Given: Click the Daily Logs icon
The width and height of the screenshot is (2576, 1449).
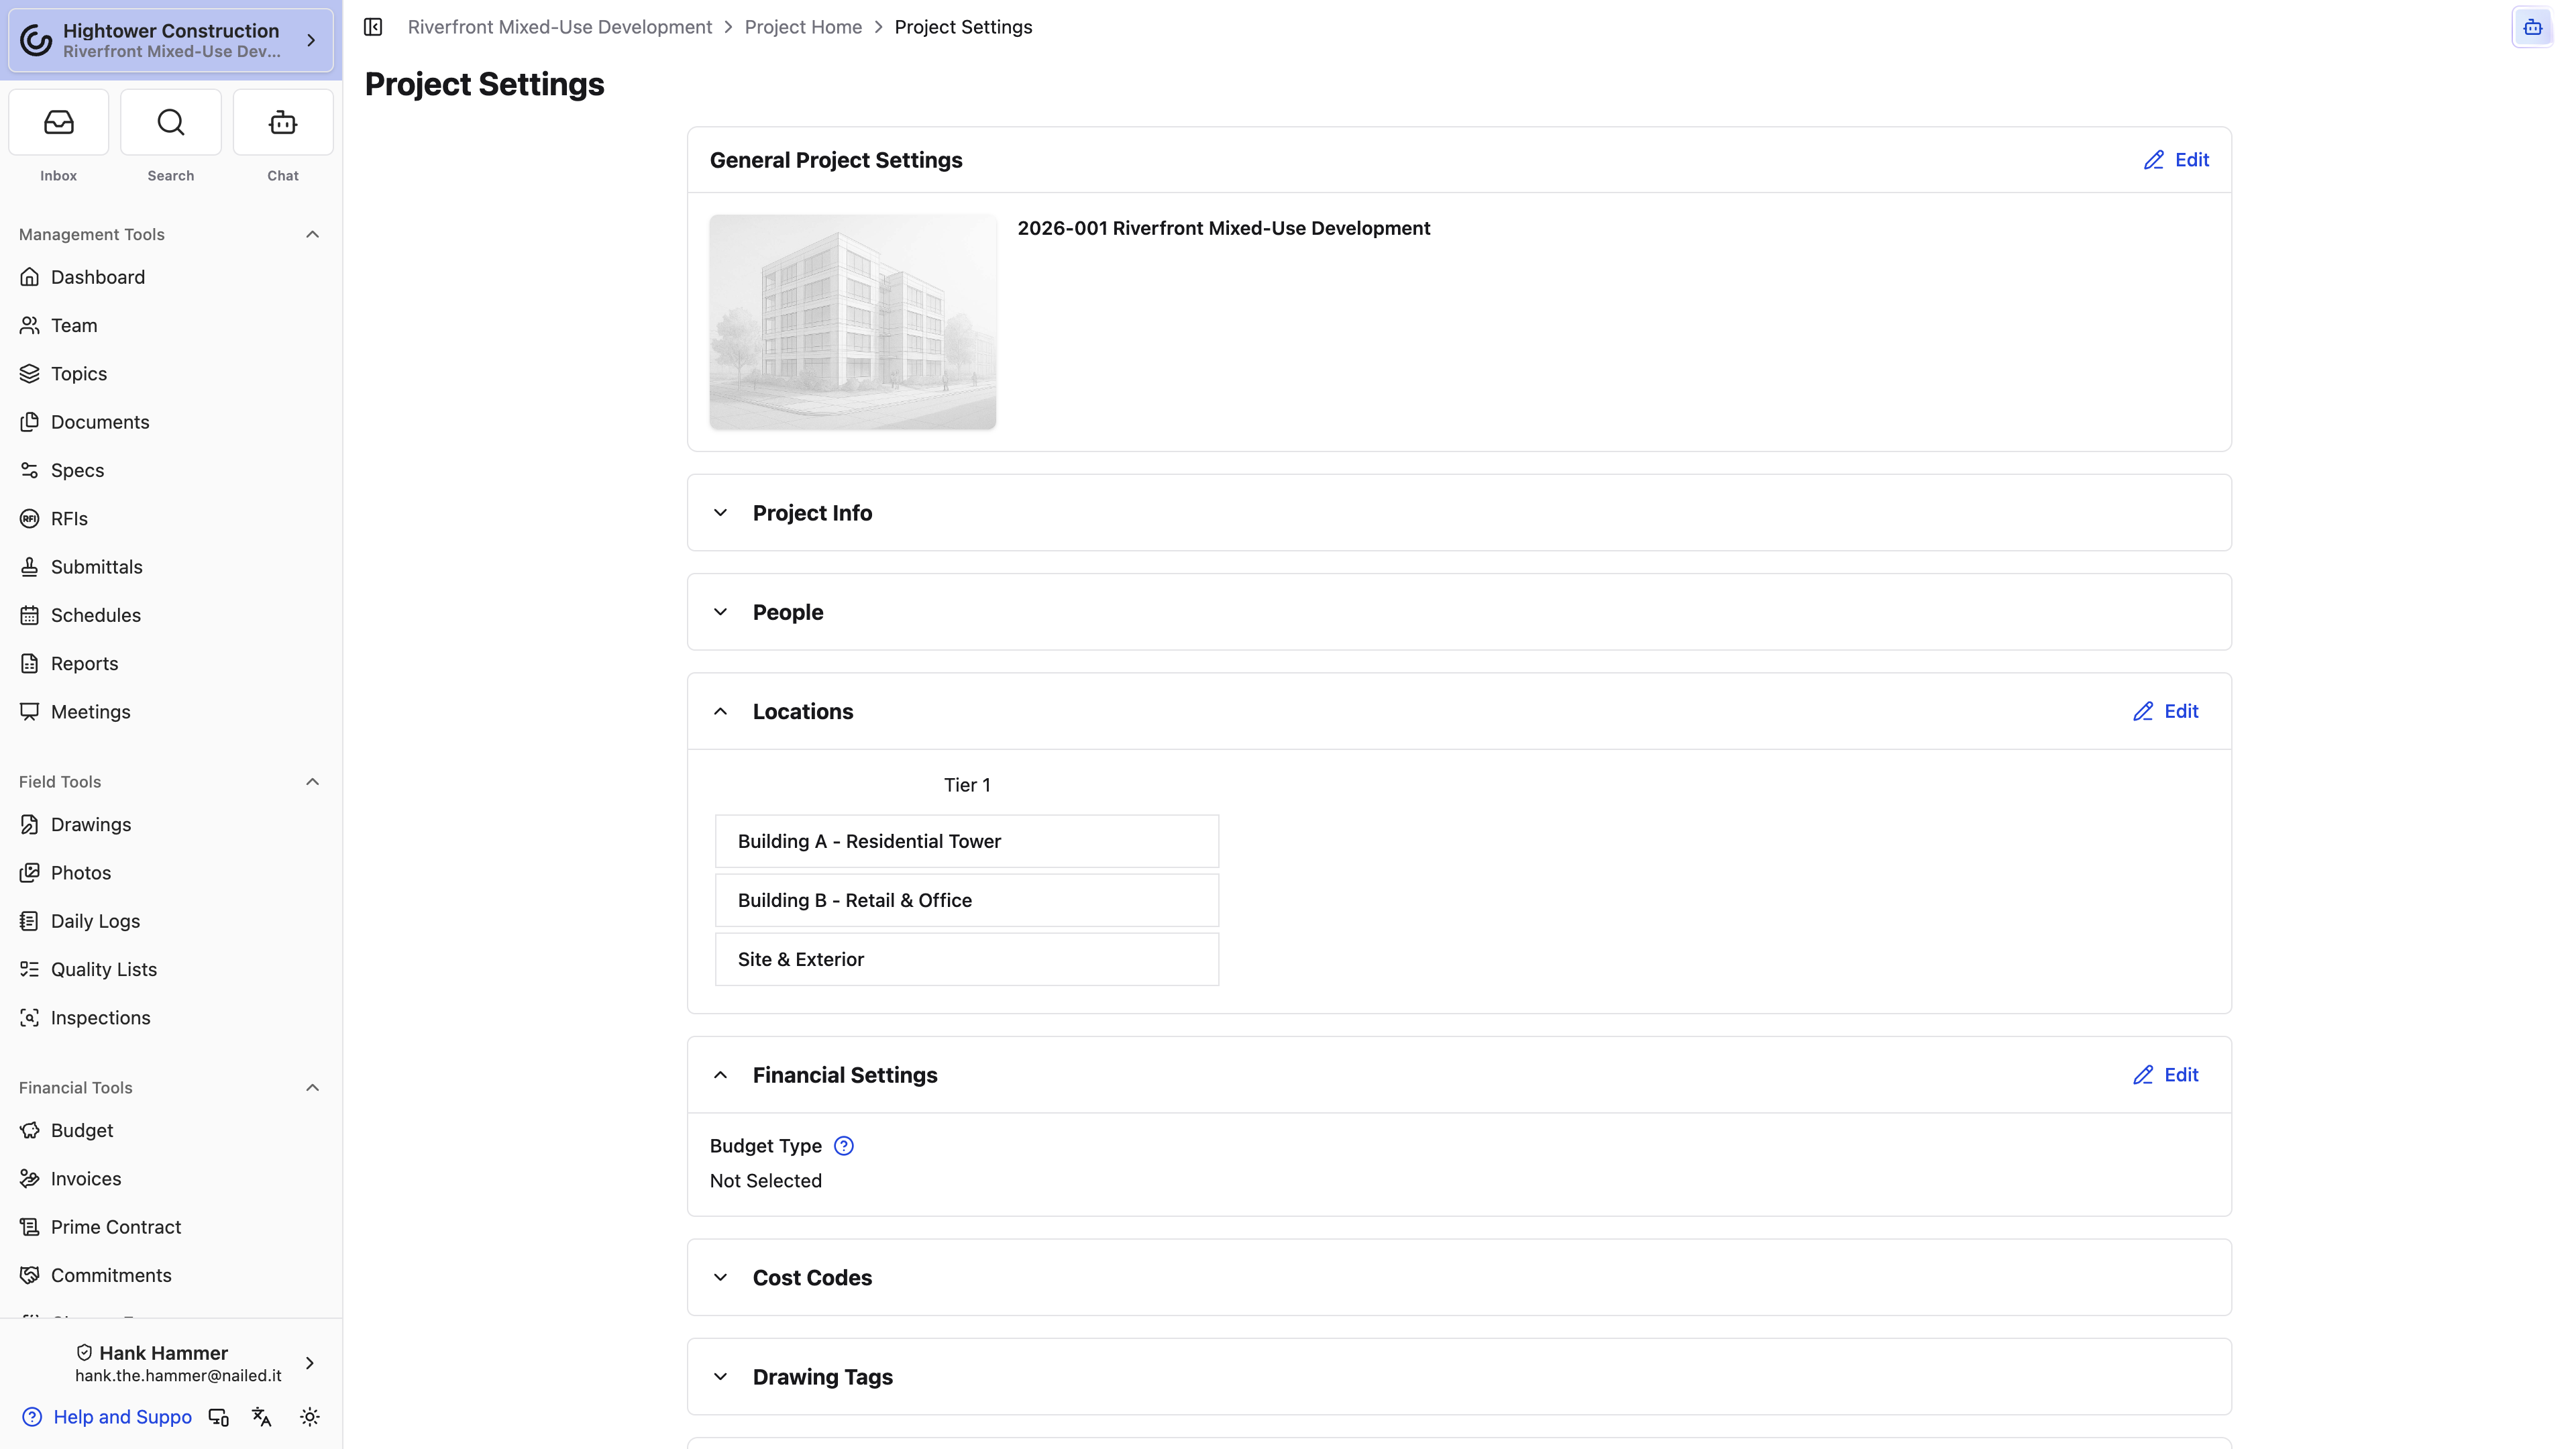Looking at the screenshot, I should click(30, 921).
